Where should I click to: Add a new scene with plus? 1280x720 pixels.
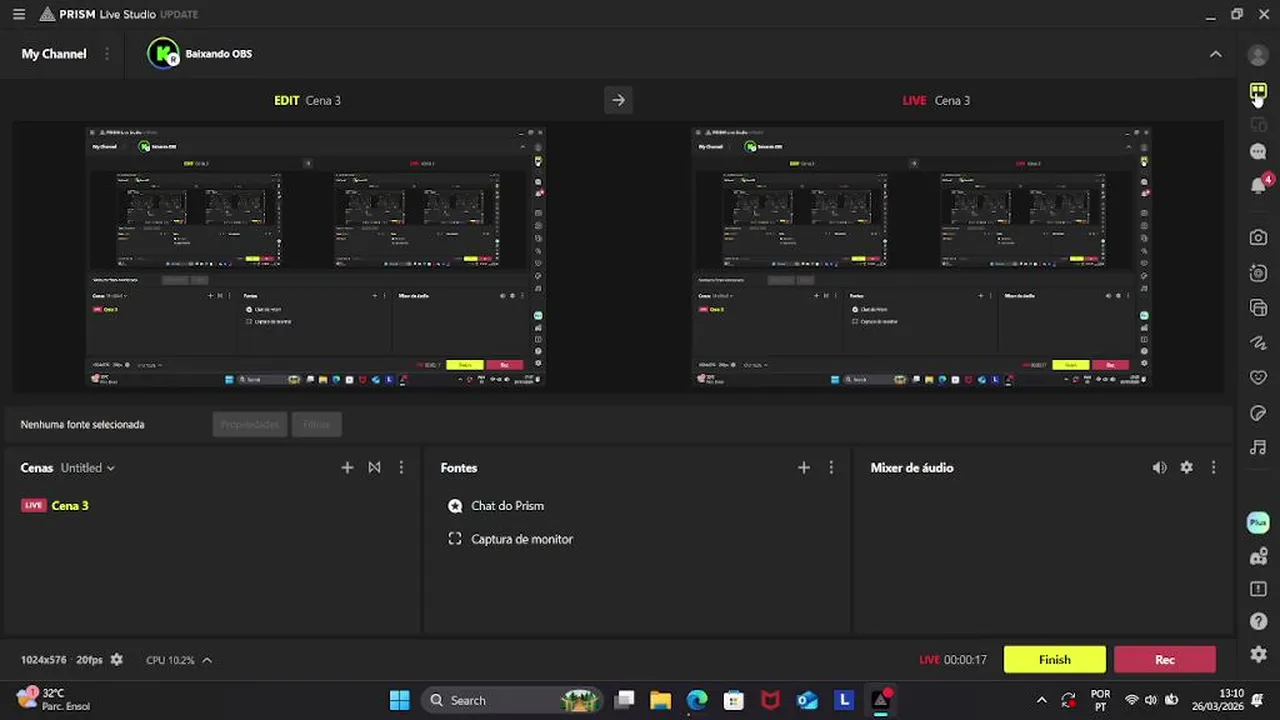347,467
